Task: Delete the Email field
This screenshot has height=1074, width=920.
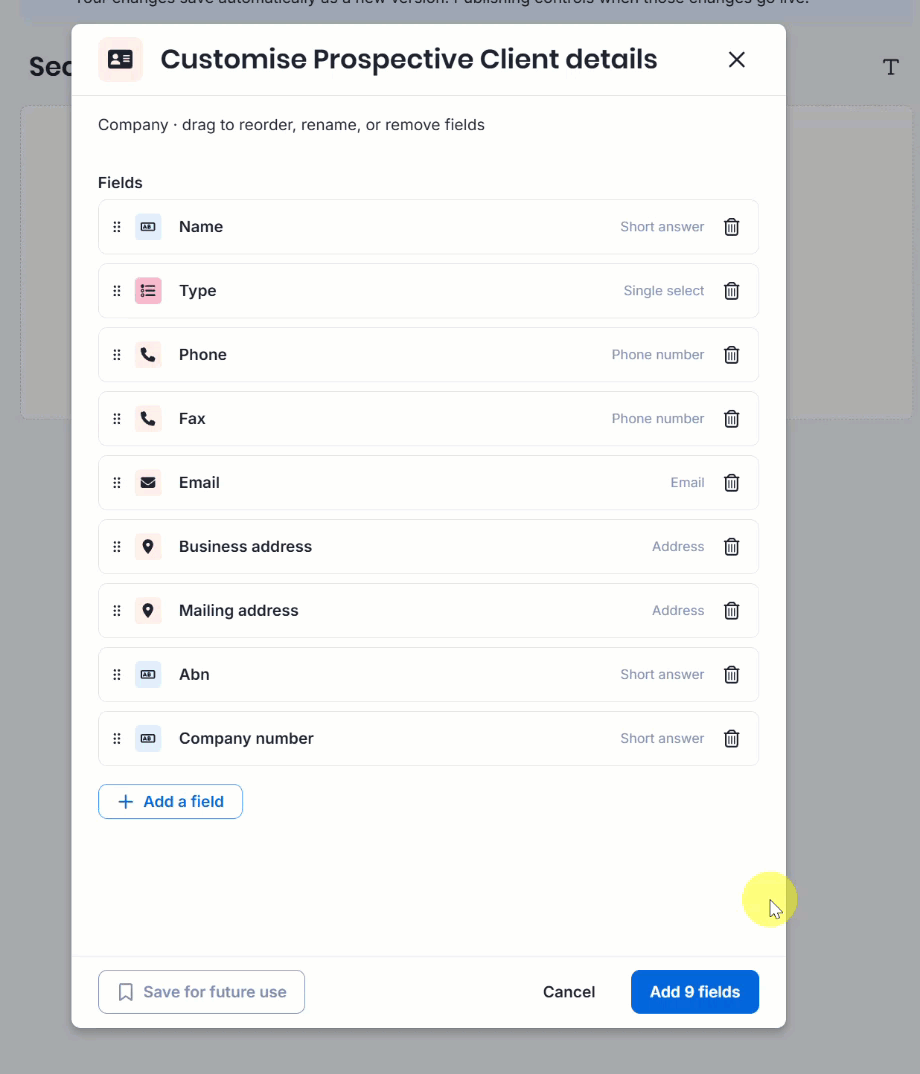Action: (x=732, y=482)
